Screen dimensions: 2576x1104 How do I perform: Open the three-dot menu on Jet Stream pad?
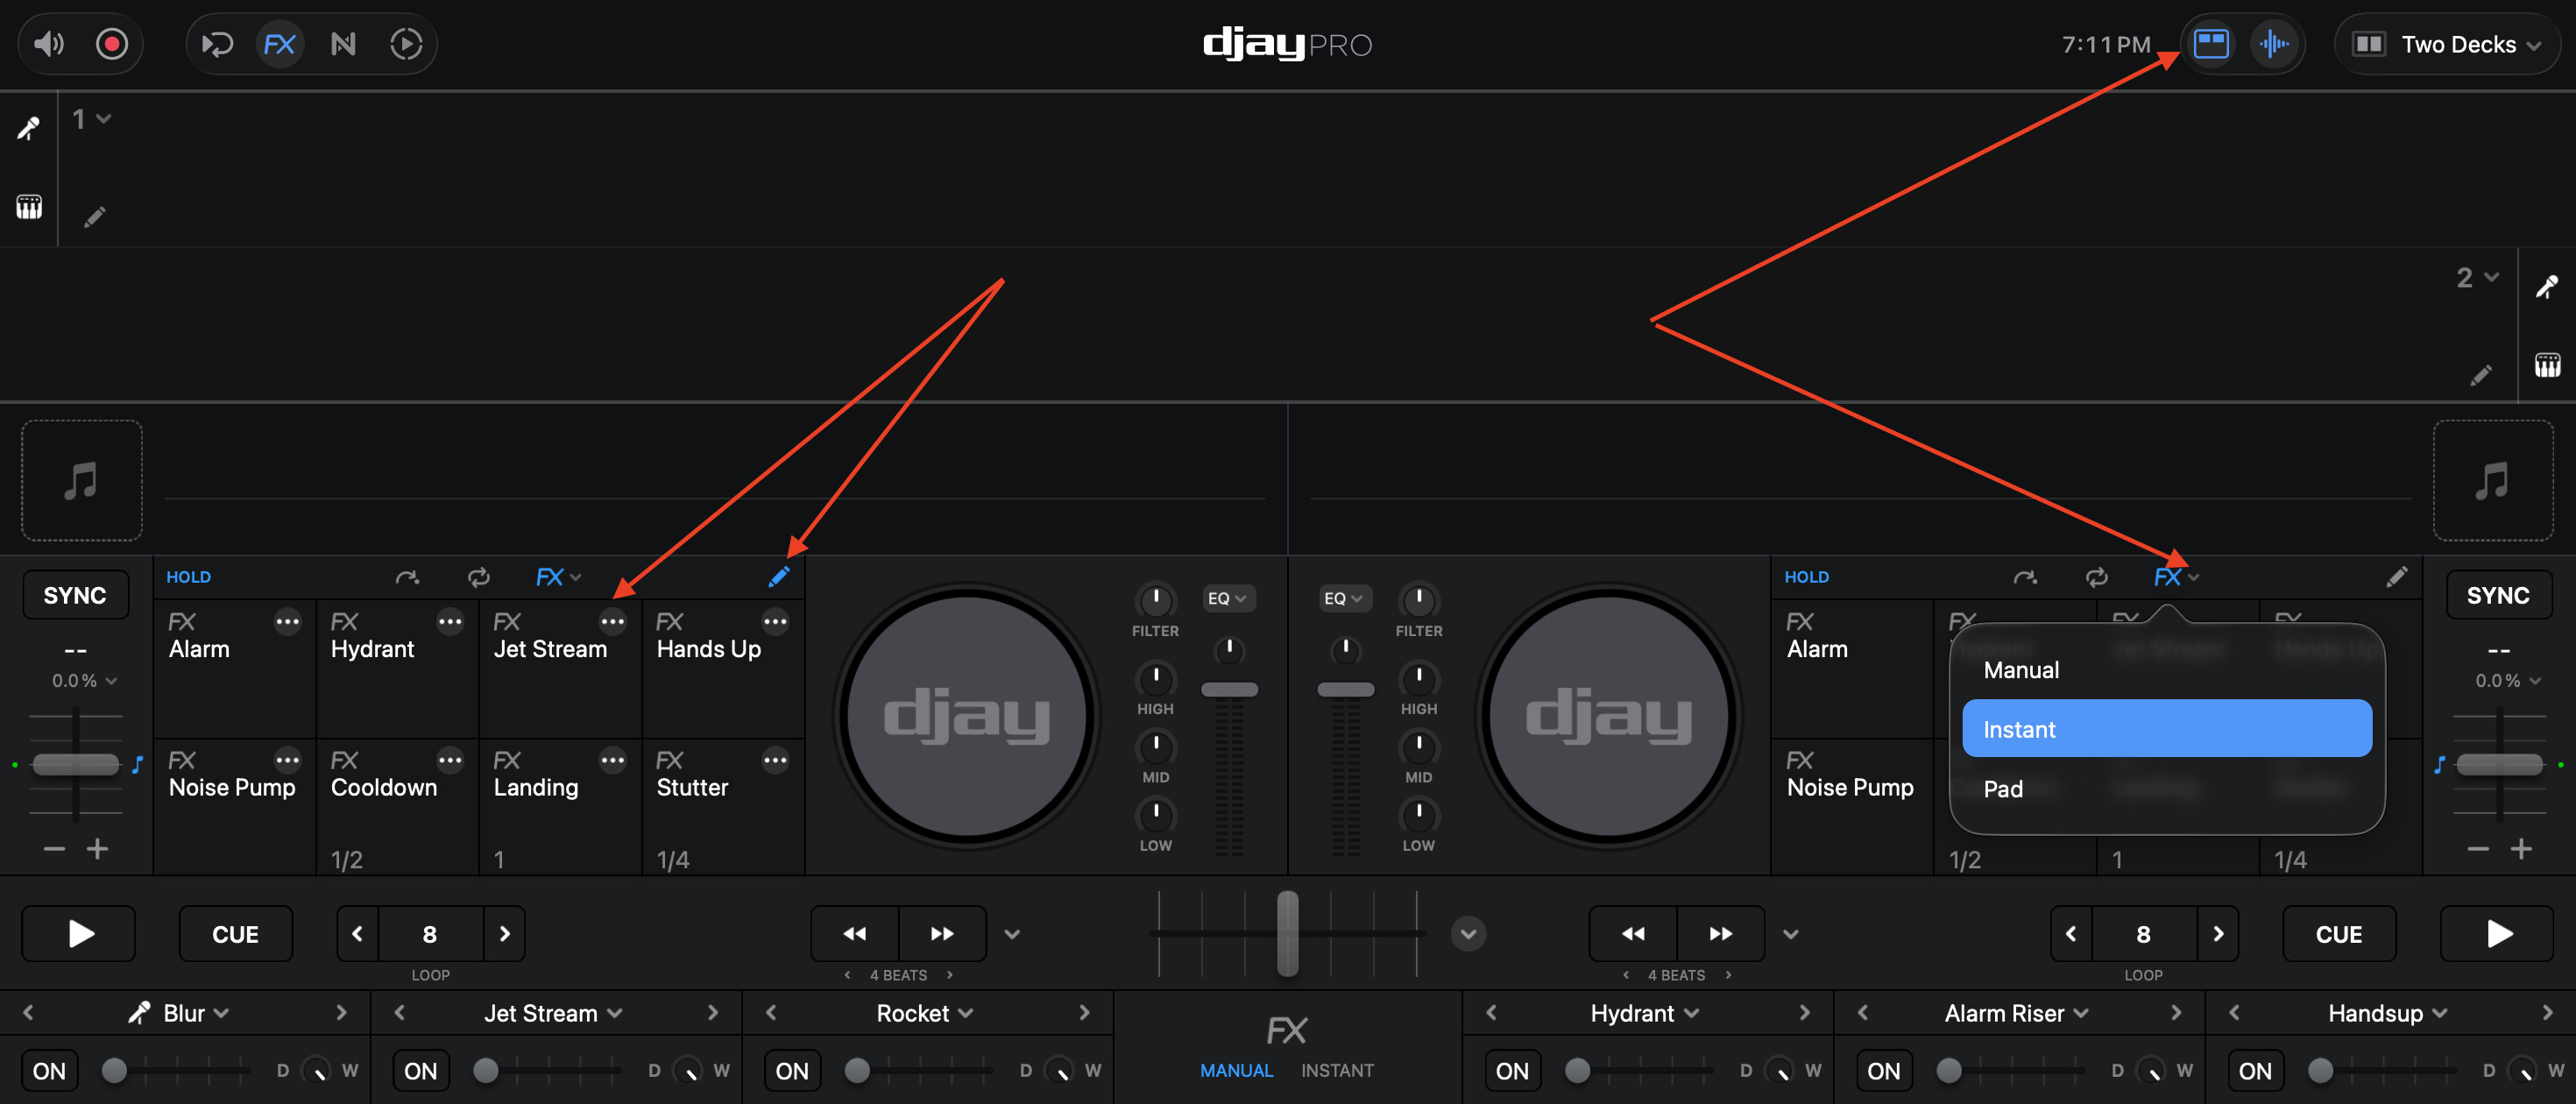click(612, 622)
